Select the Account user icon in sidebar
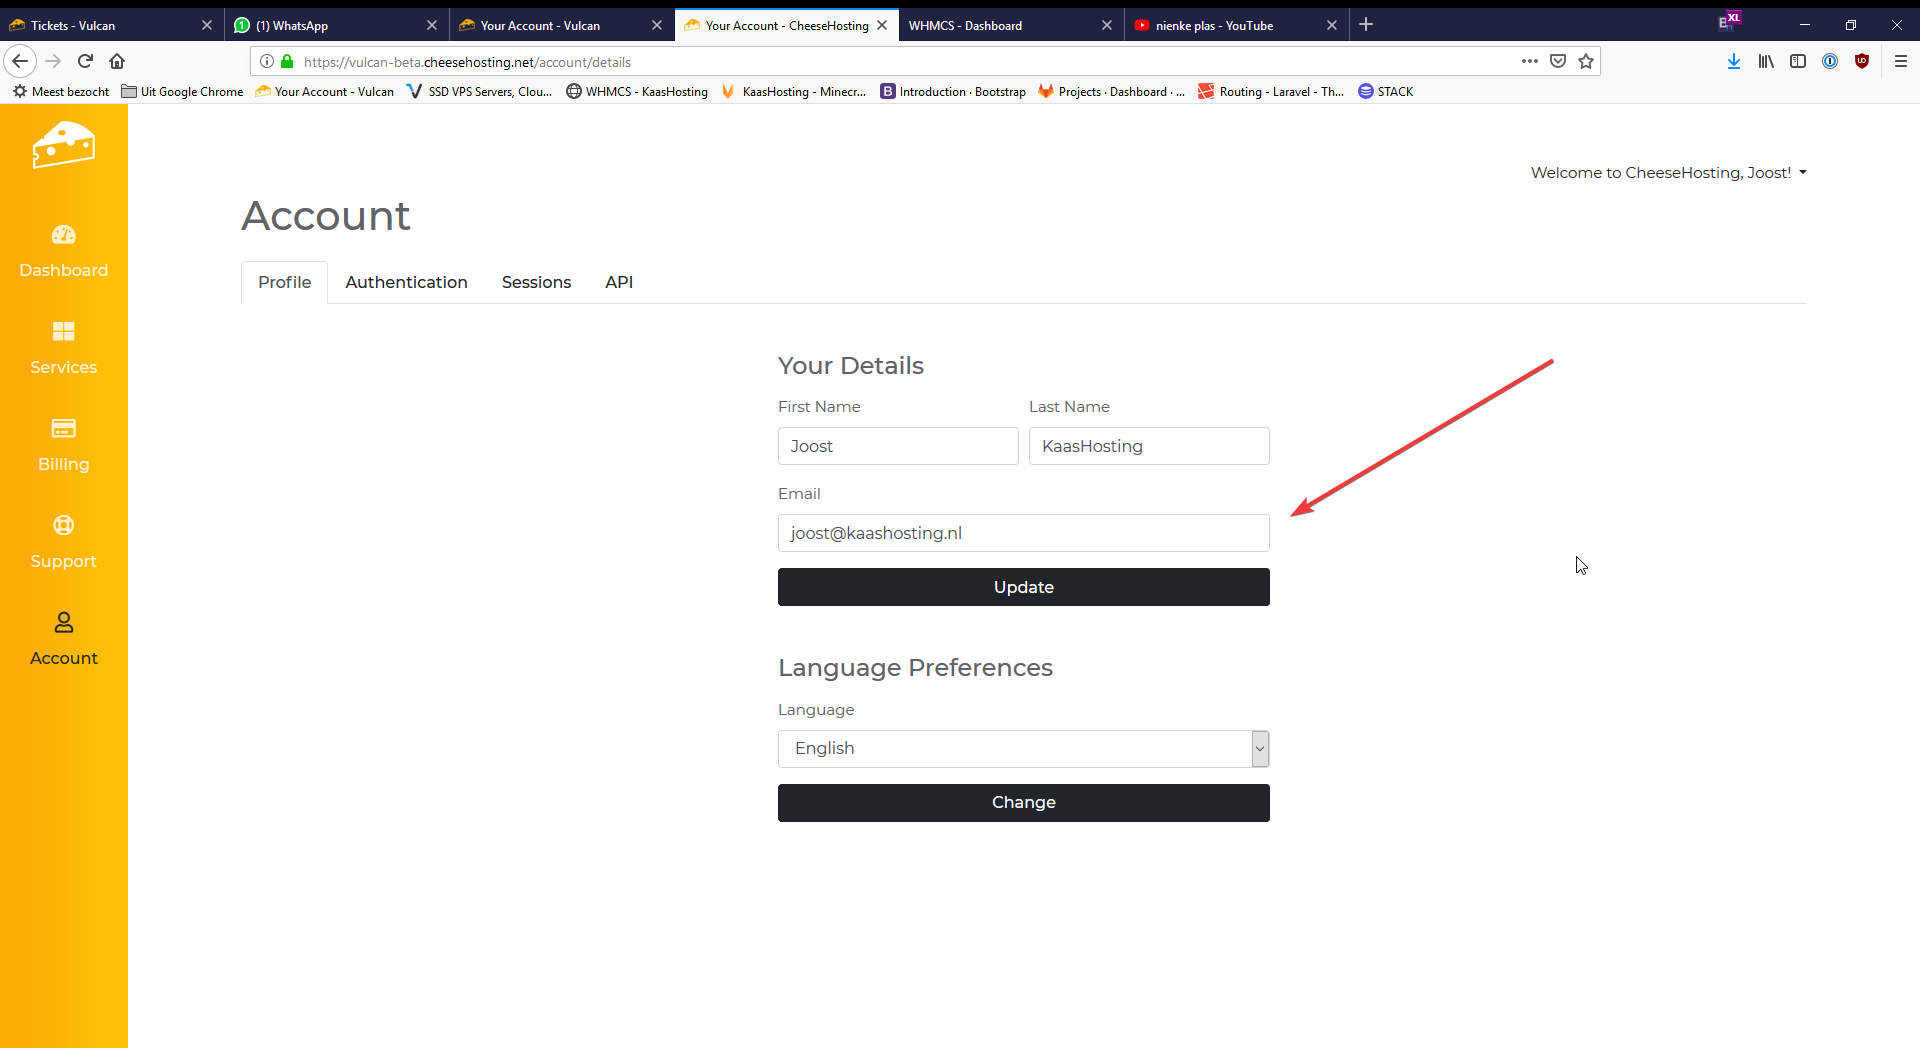This screenshot has height=1048, width=1920. click(x=63, y=623)
